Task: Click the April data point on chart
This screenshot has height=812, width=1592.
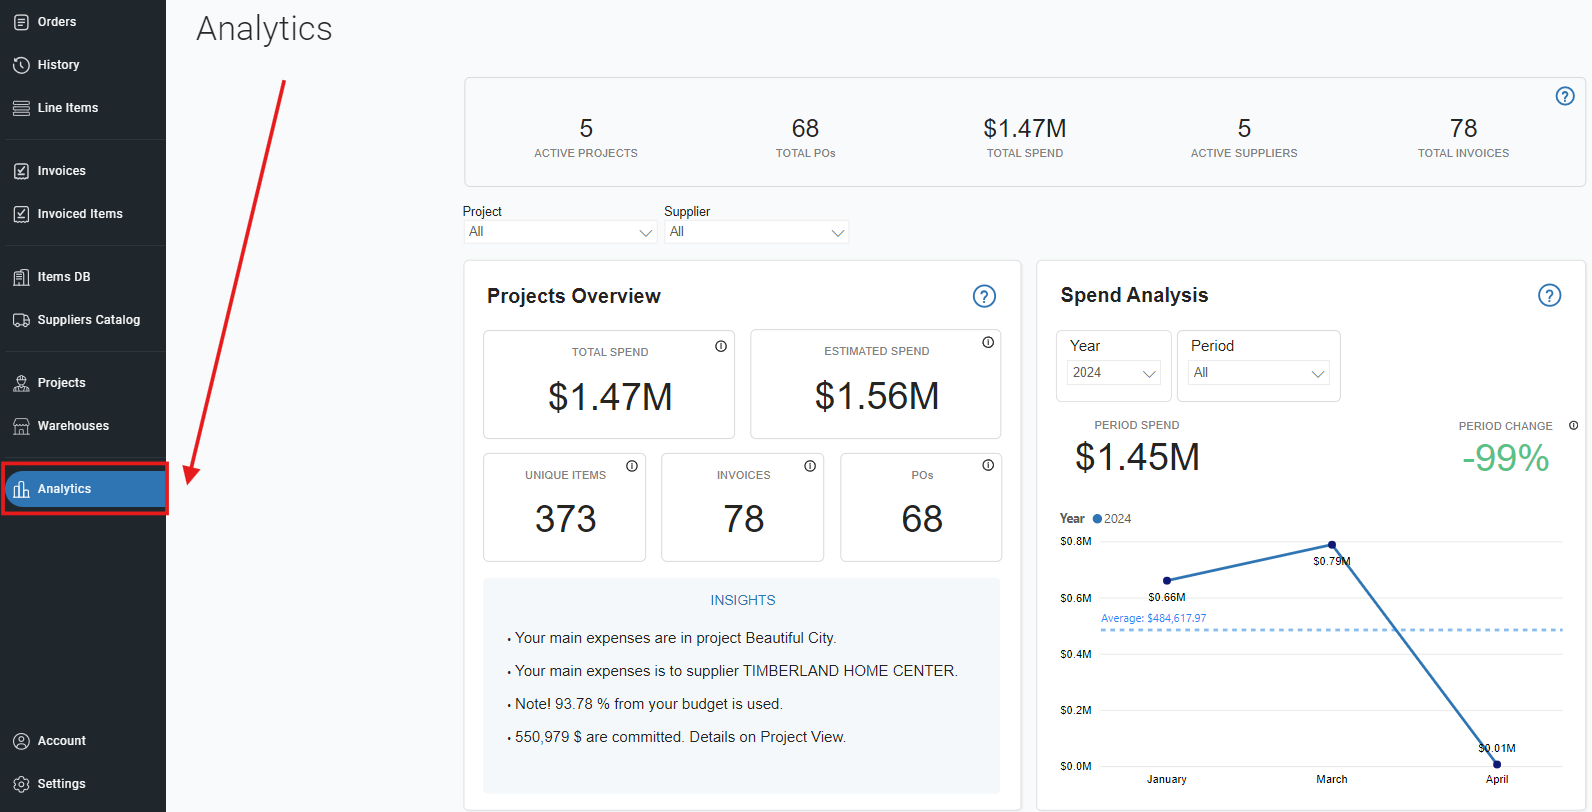Action: pos(1497,764)
